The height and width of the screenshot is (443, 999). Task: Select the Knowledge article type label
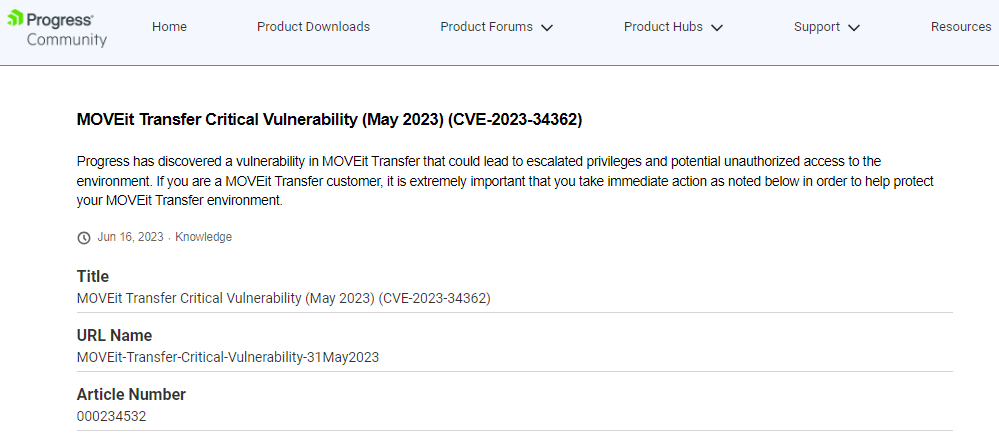(203, 237)
